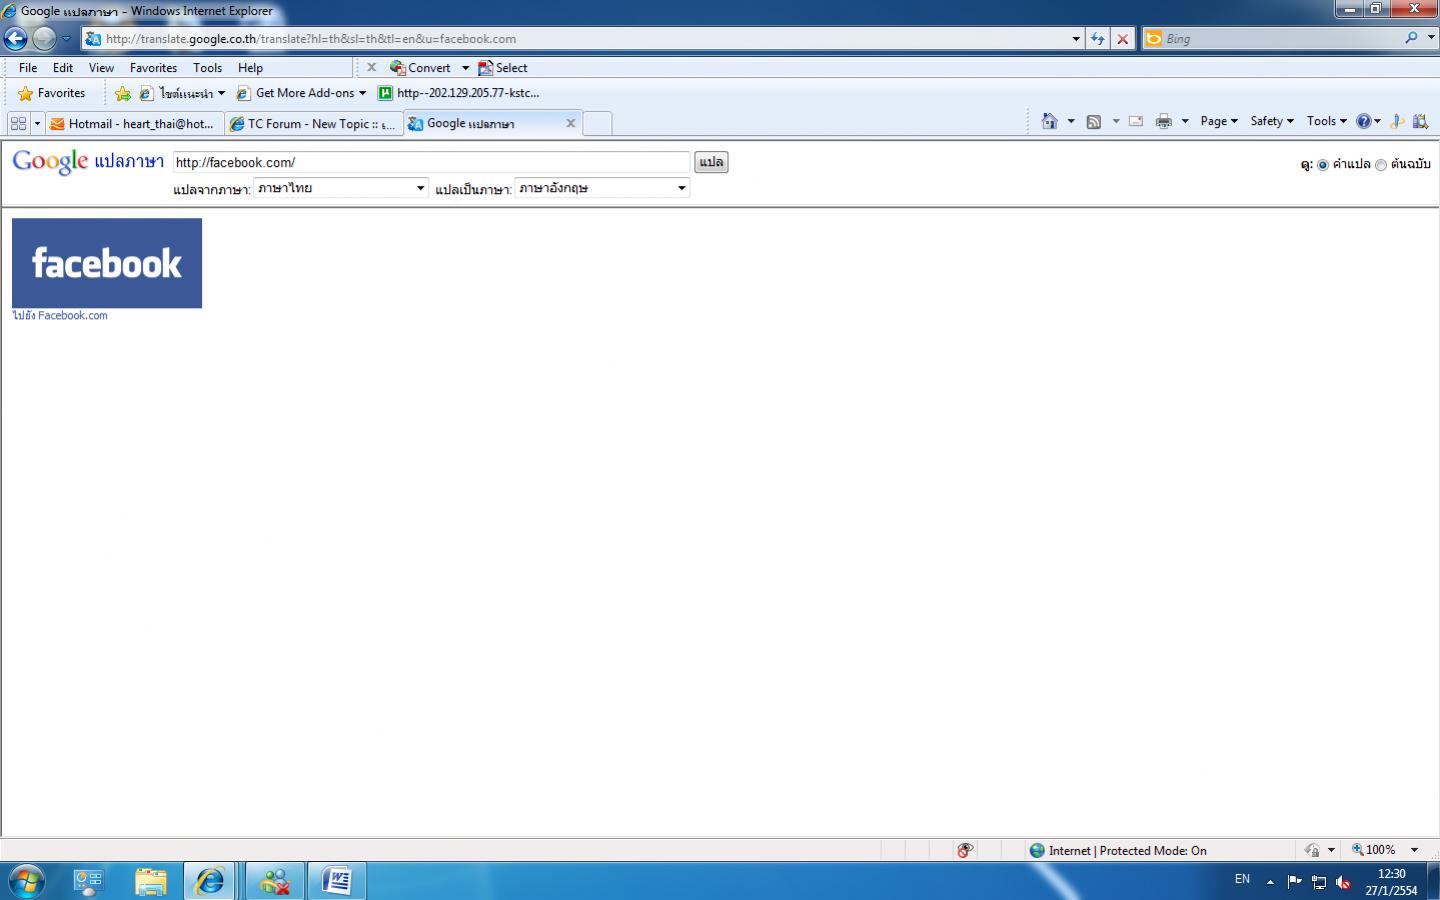Expand the Tools command bar menu
Screen dimensions: 1440x900
click(1327, 121)
